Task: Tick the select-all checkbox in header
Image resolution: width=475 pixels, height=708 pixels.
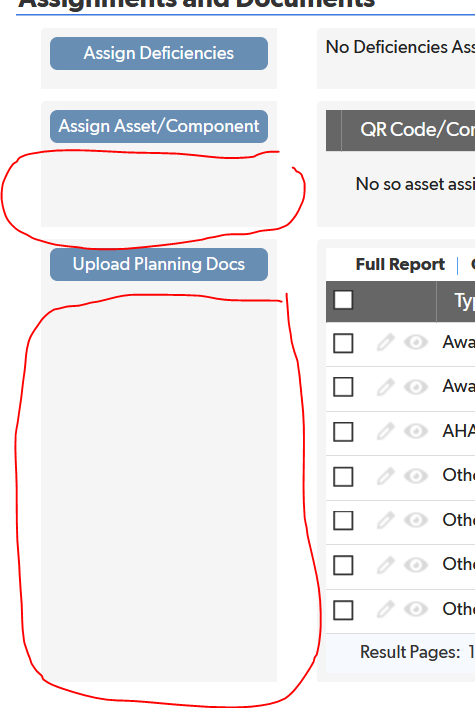Action: pos(343,300)
